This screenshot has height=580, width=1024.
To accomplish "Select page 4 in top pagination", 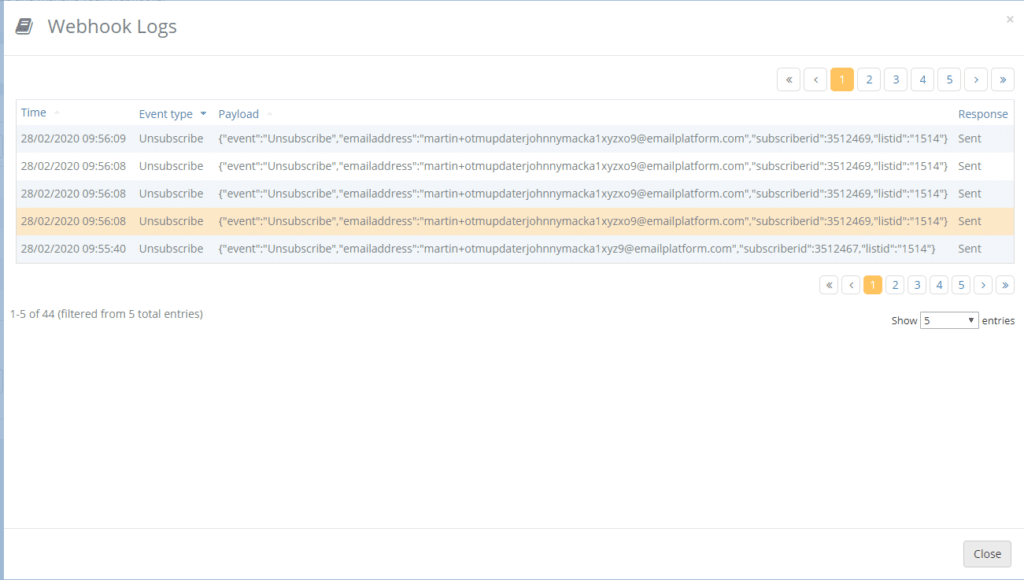I will [923, 80].
